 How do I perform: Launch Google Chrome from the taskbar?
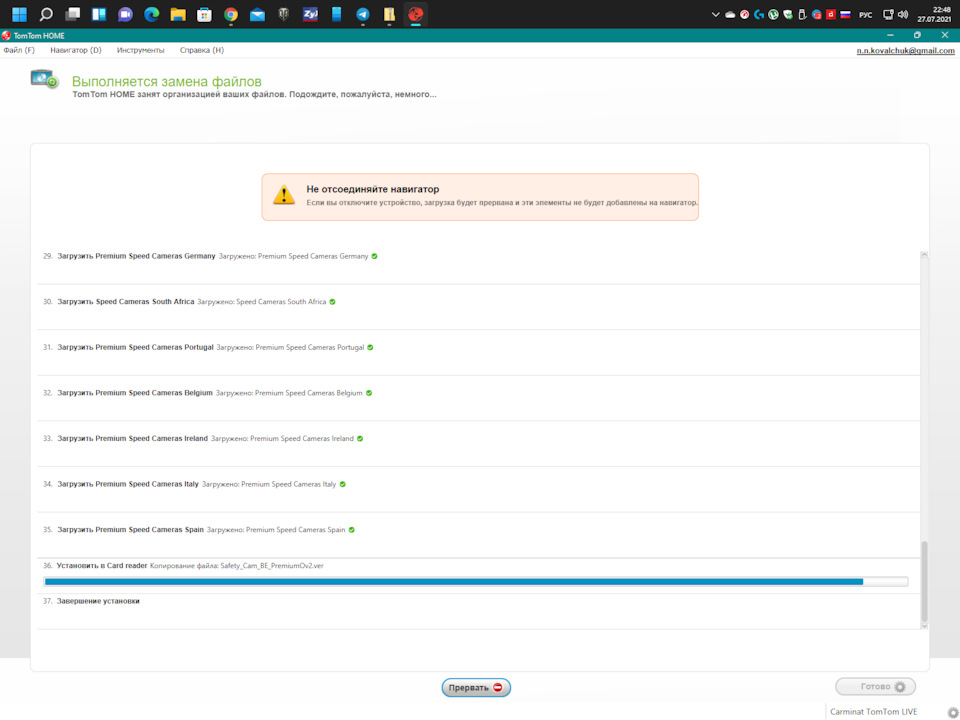tap(231, 14)
